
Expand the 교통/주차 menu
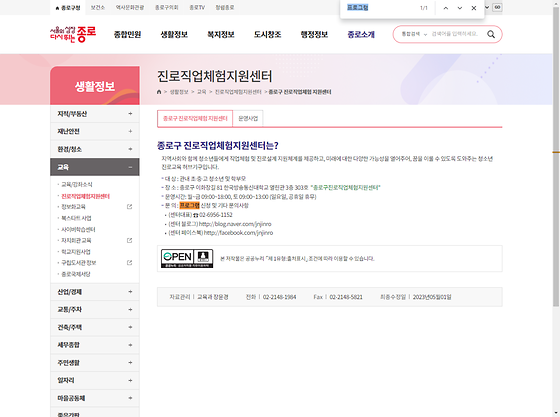(95, 309)
